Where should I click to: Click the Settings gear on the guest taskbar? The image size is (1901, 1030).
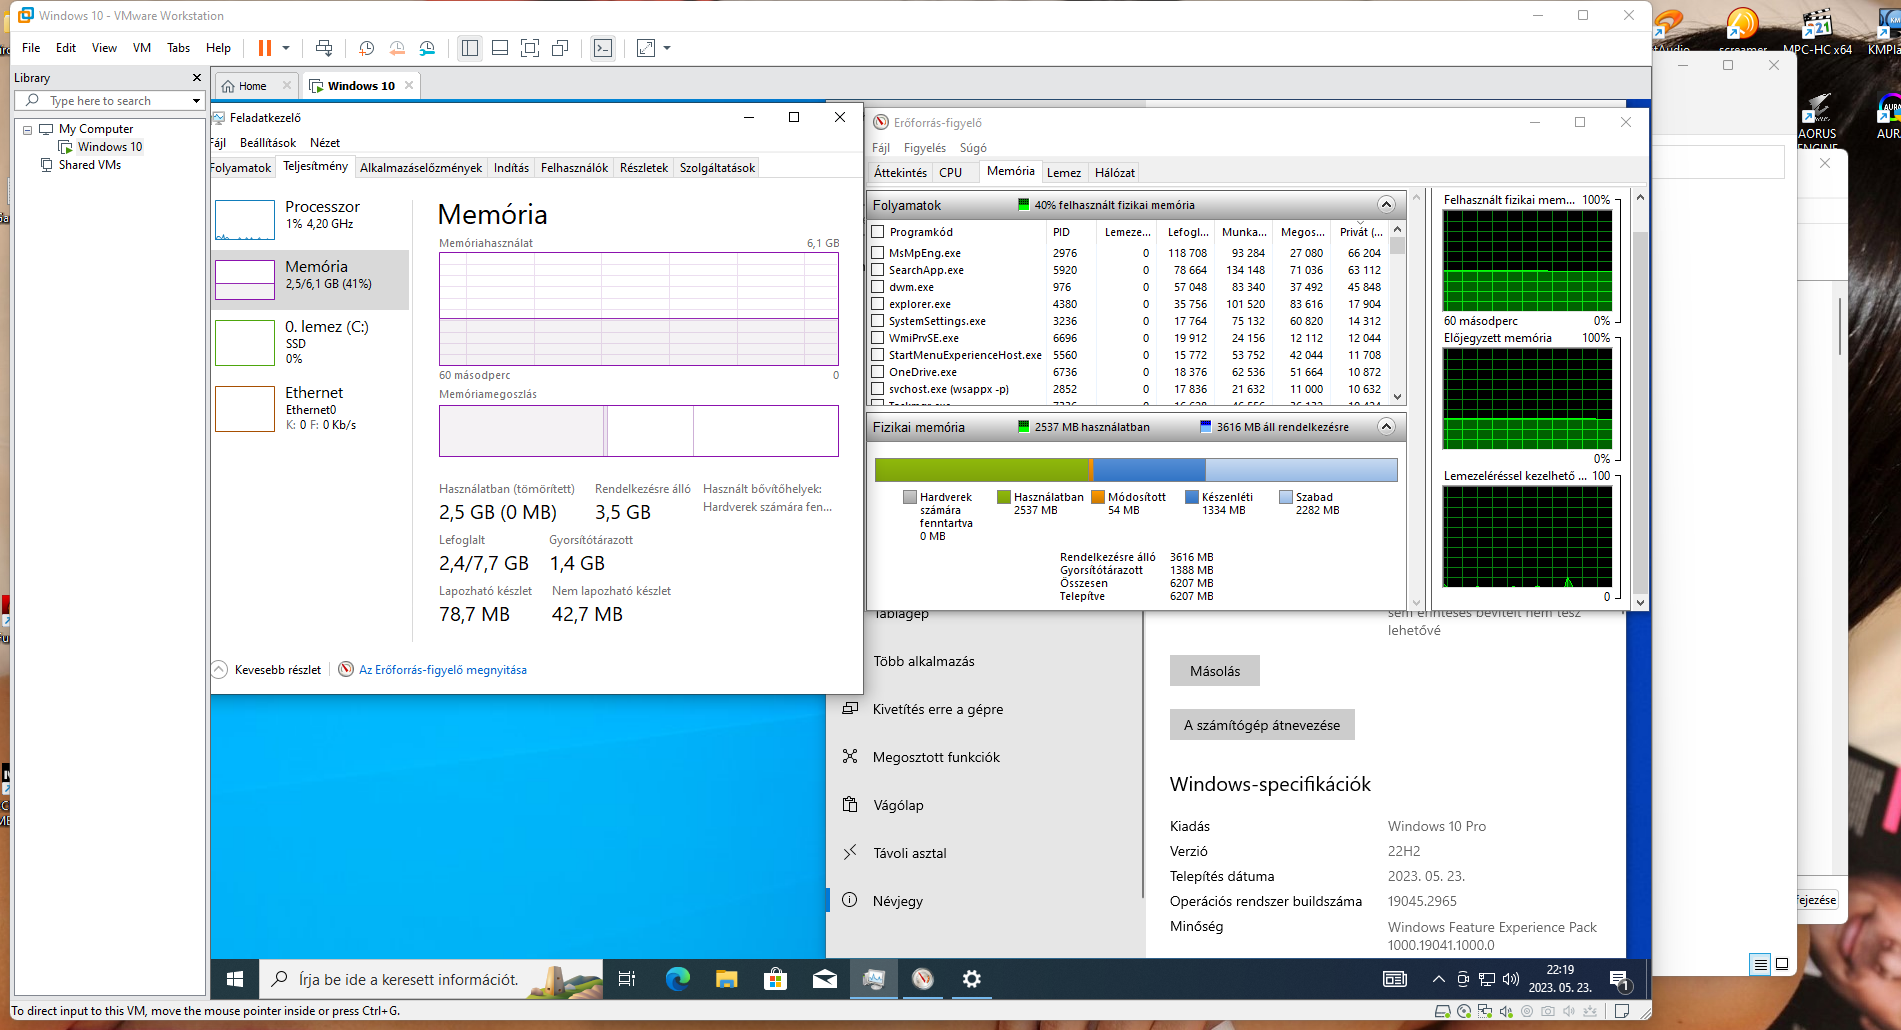coord(972,979)
